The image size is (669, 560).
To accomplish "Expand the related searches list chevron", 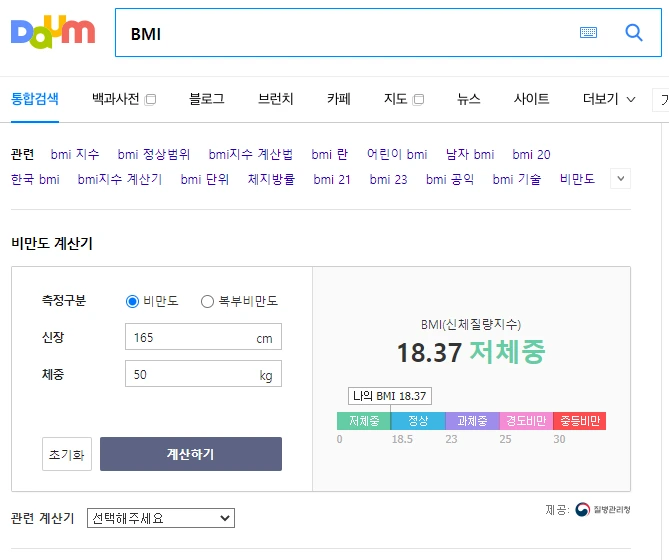I will tap(621, 179).
